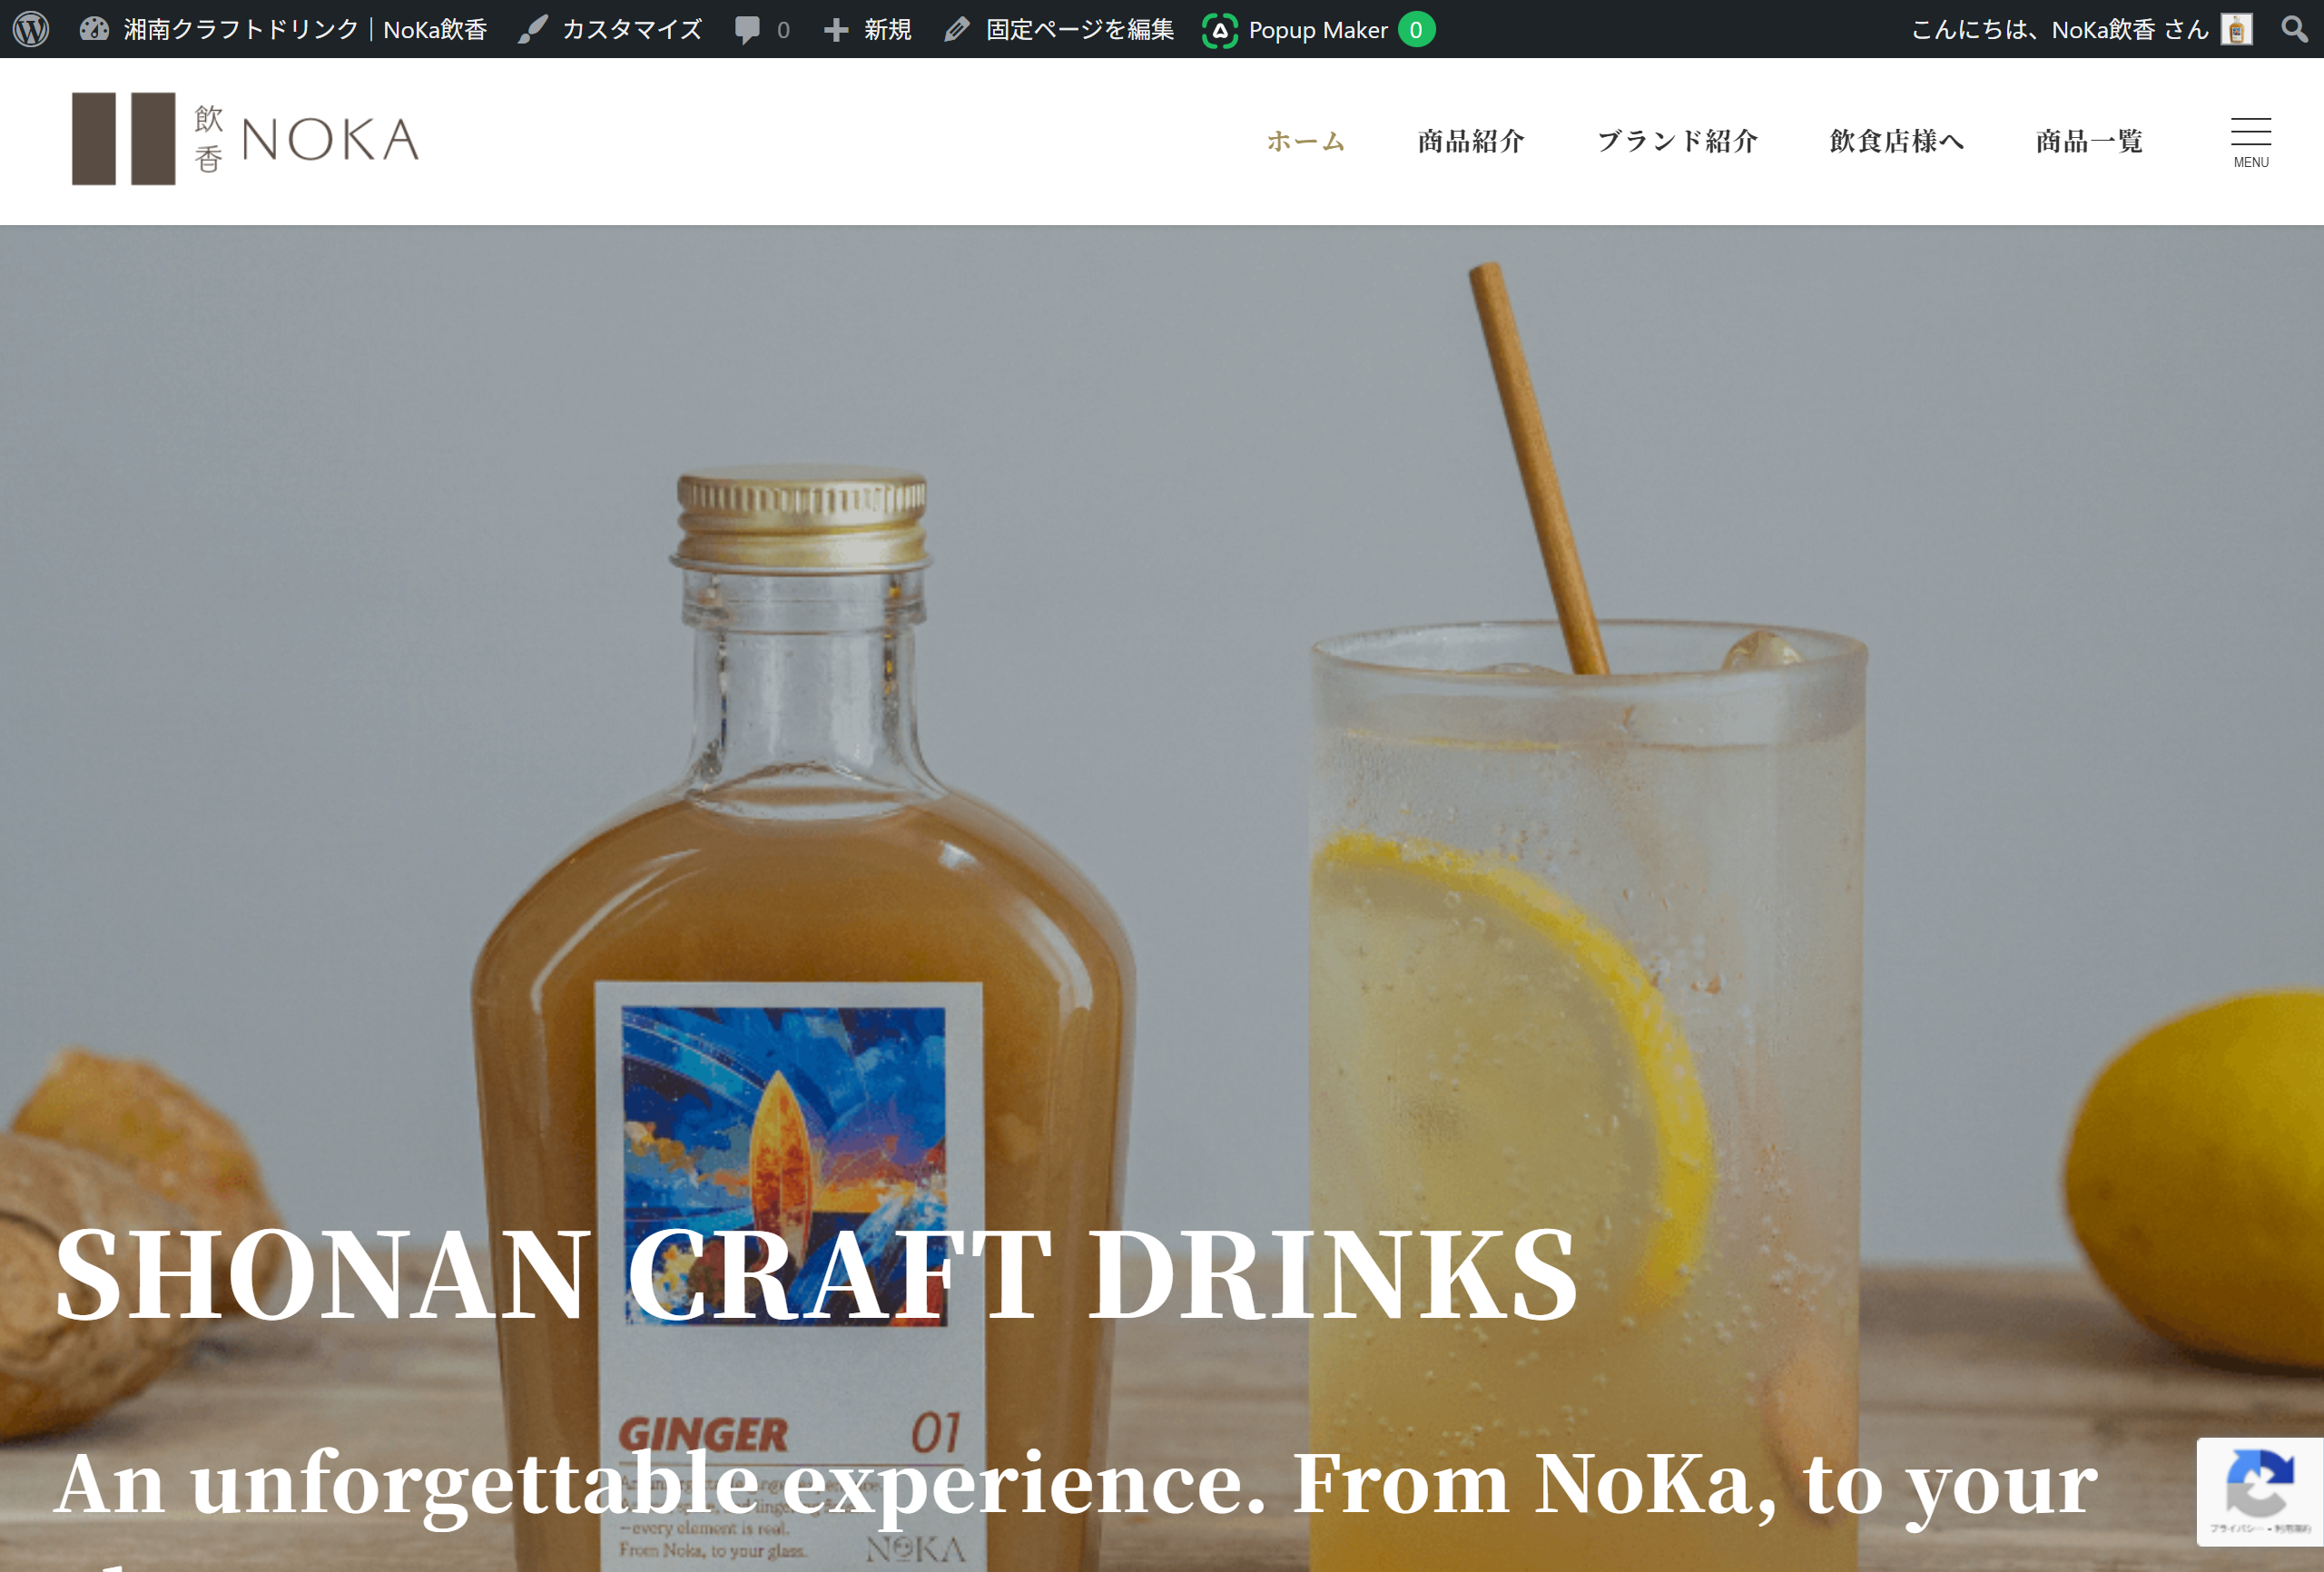Open 商品紹介 menu item
Viewport: 2324px width, 1572px height.
(1471, 141)
